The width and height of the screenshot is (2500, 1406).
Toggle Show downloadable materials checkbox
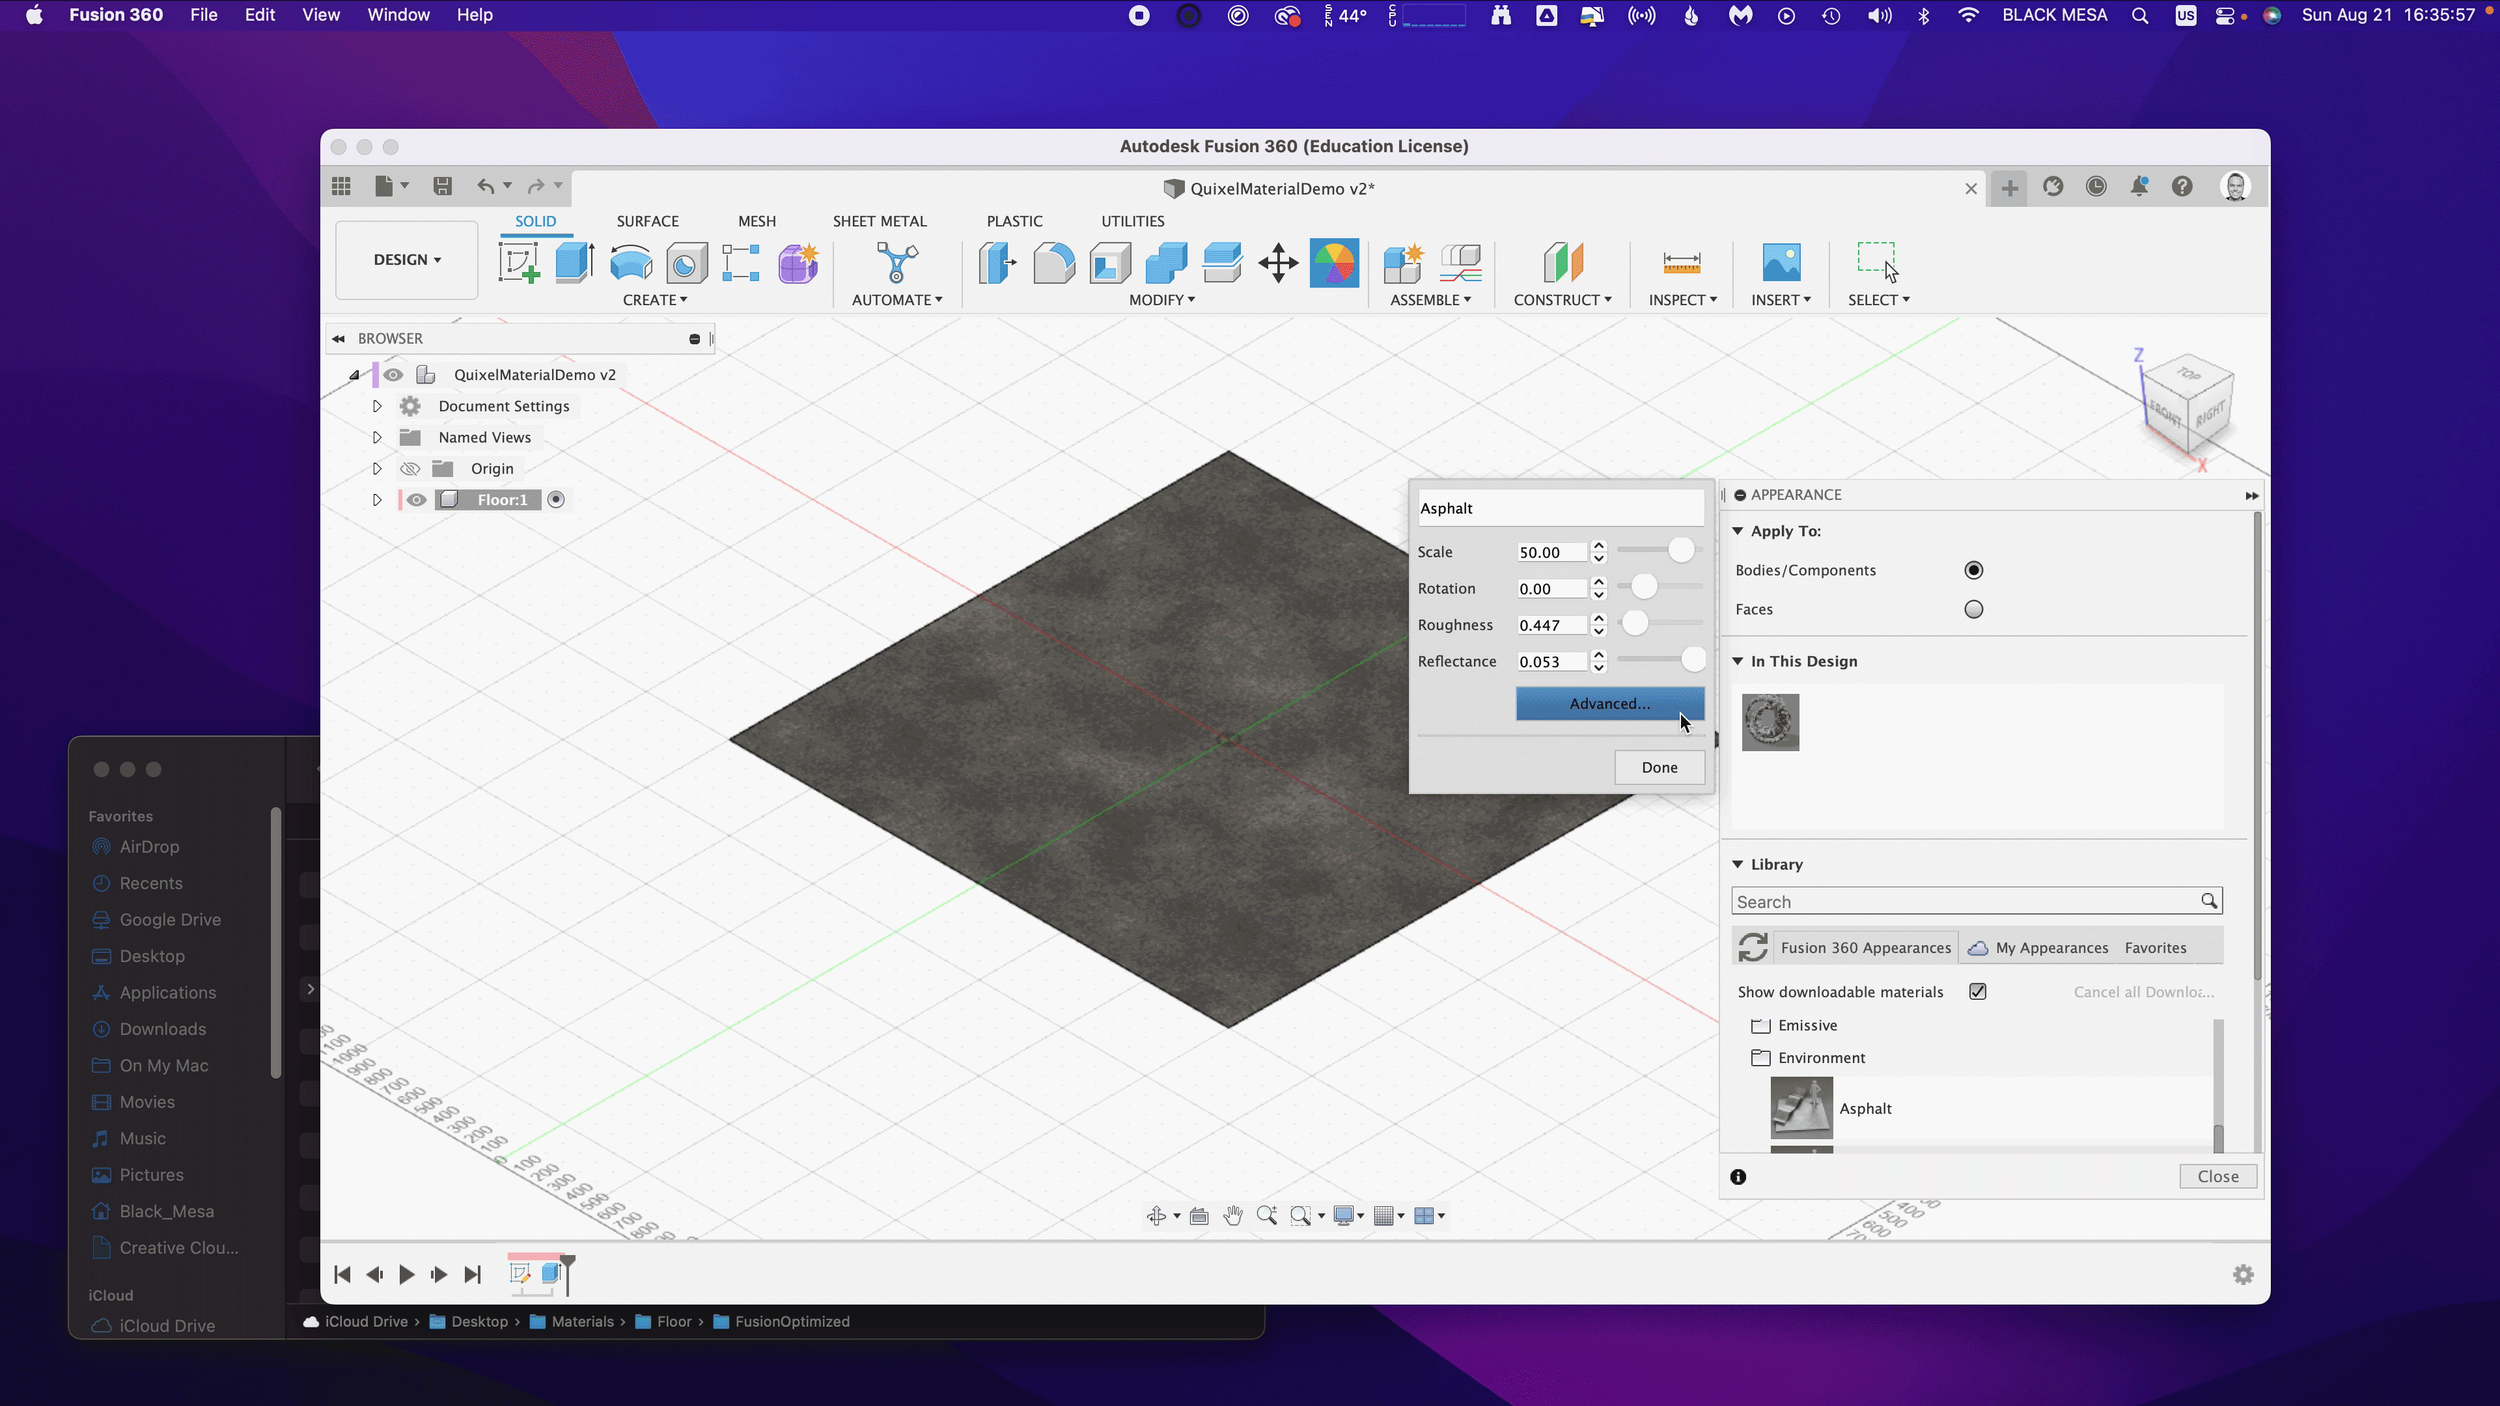(1977, 991)
